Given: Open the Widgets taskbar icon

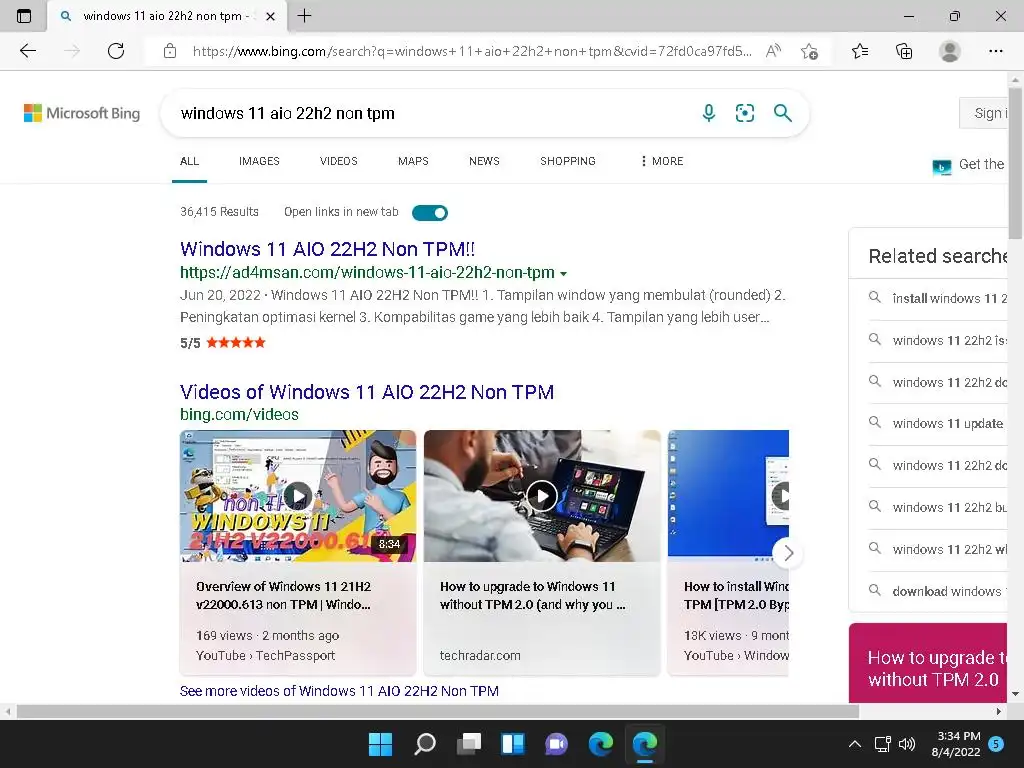Looking at the screenshot, I should (513, 744).
